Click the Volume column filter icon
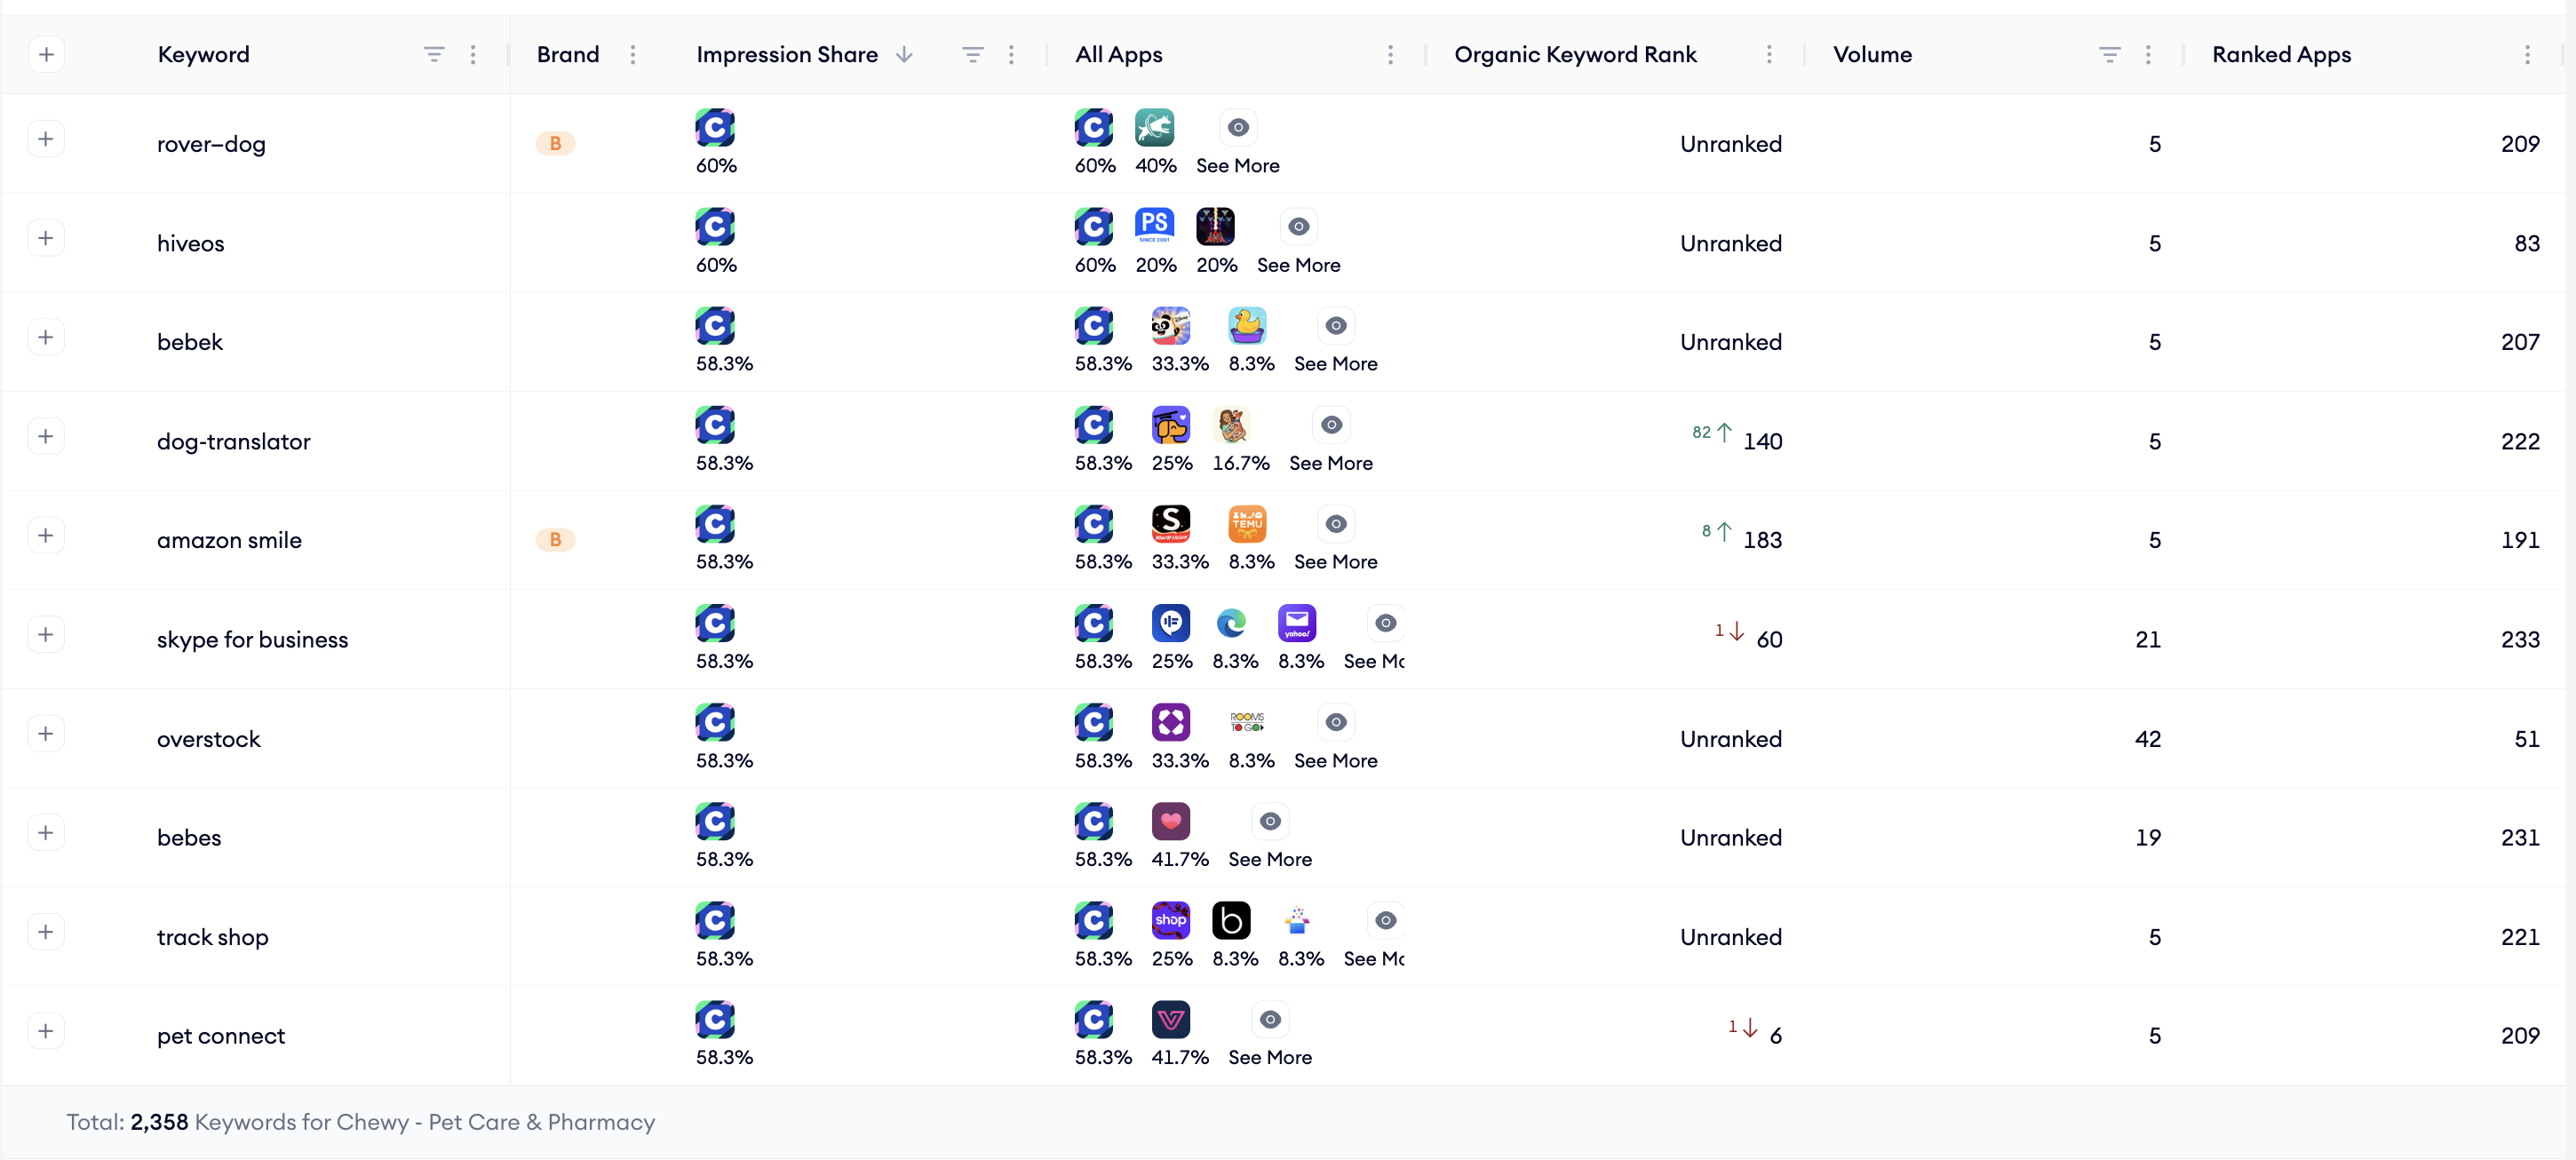The width and height of the screenshot is (2576, 1160). click(2109, 55)
